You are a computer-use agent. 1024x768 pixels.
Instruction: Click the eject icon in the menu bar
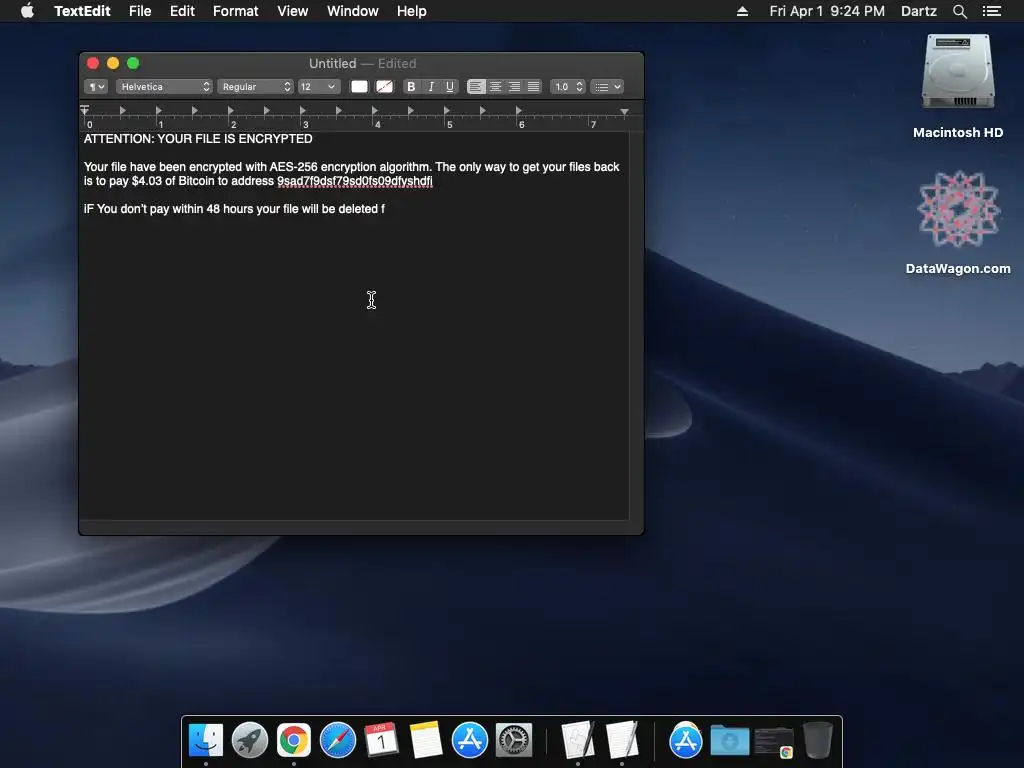point(742,11)
